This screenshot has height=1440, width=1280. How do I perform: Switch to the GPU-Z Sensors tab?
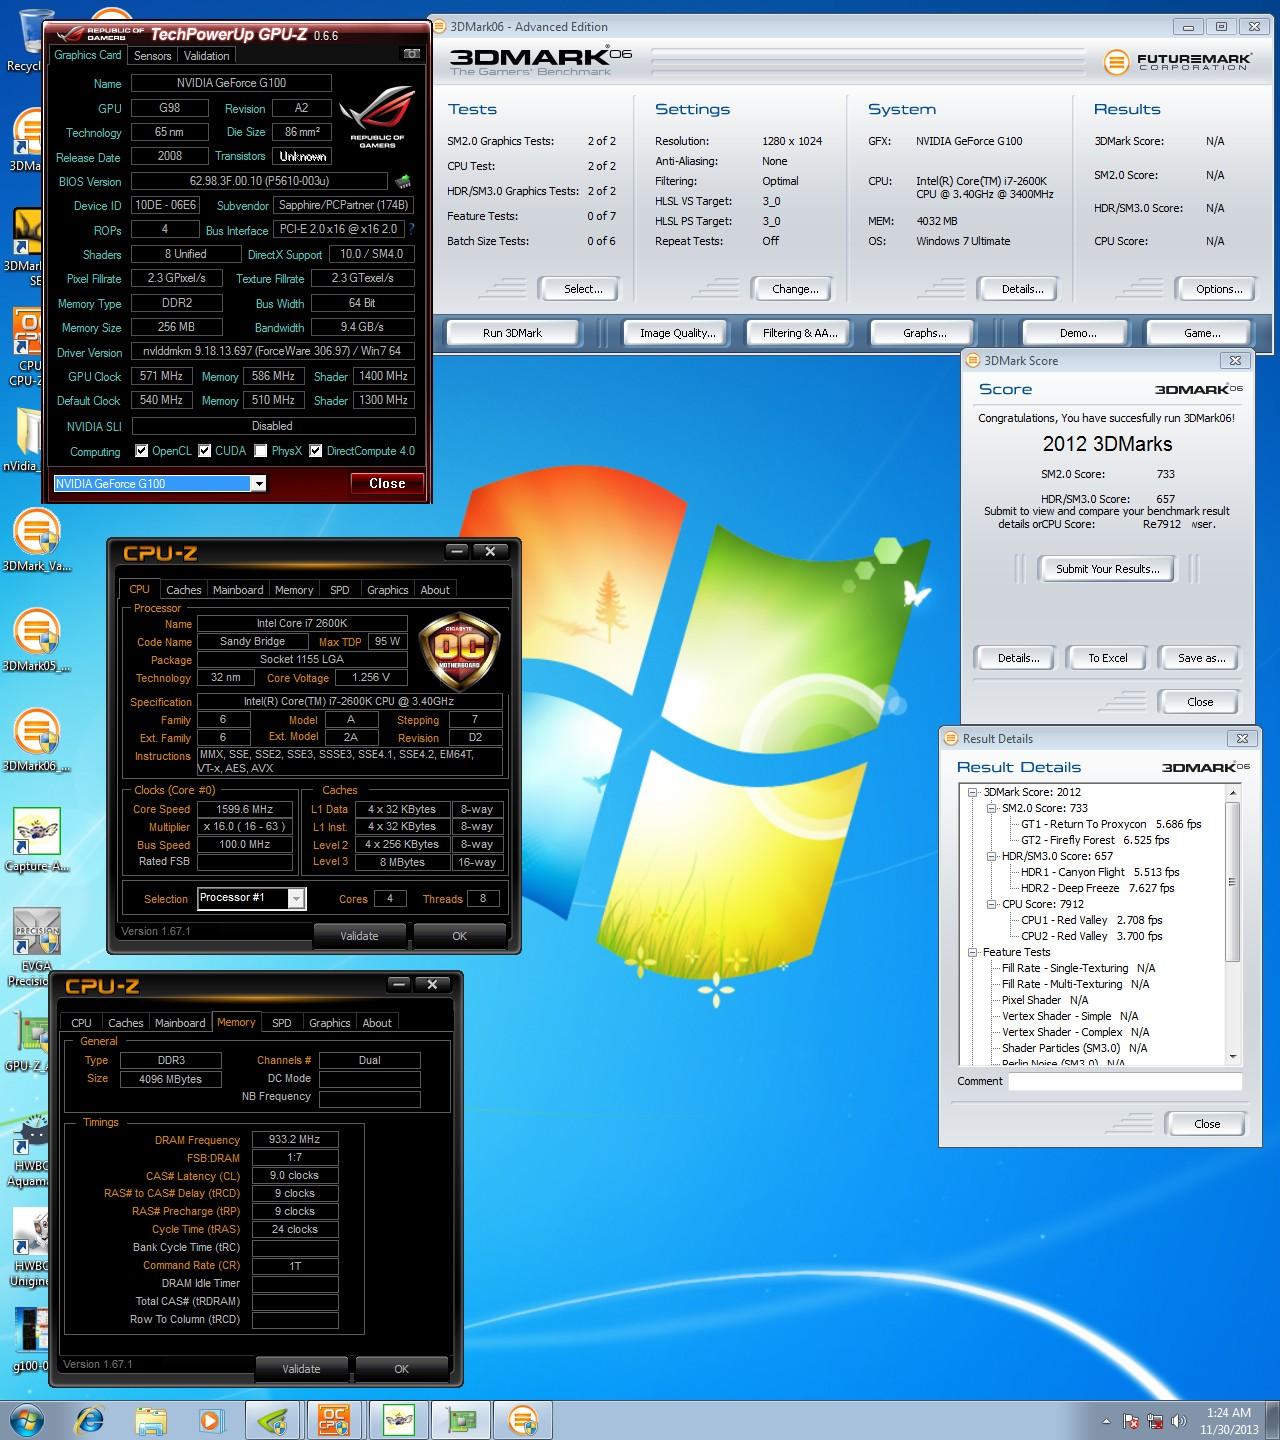(x=153, y=56)
